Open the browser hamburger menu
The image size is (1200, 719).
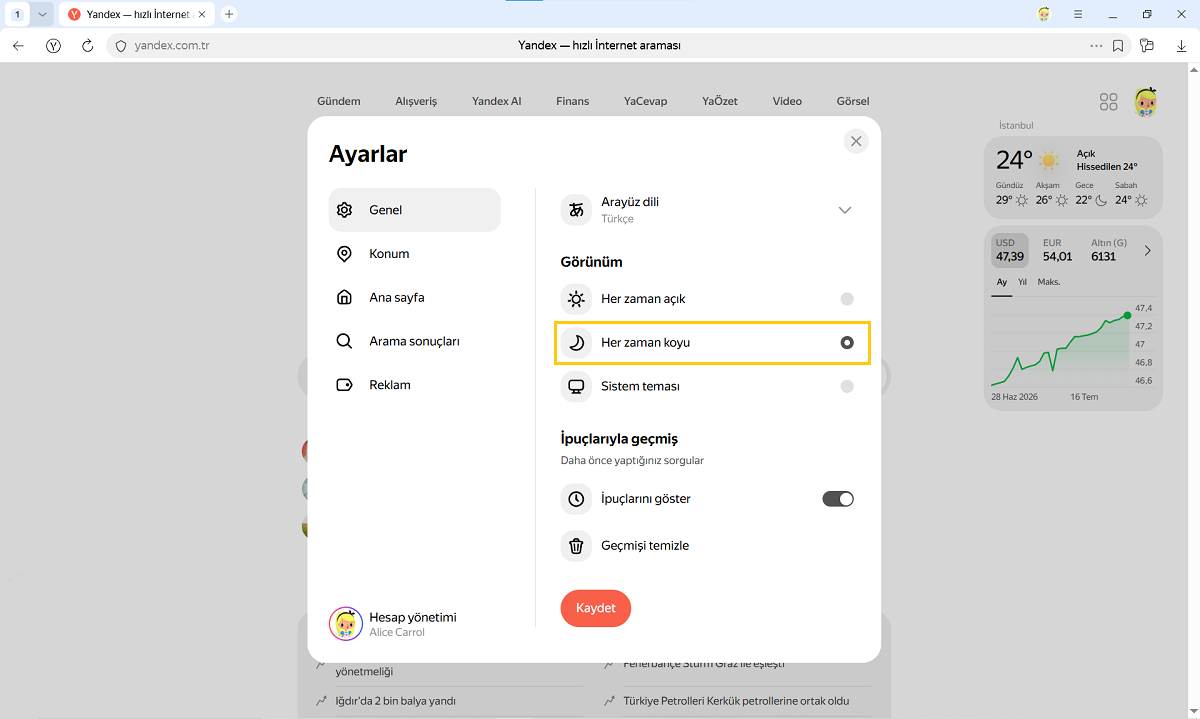(1078, 14)
